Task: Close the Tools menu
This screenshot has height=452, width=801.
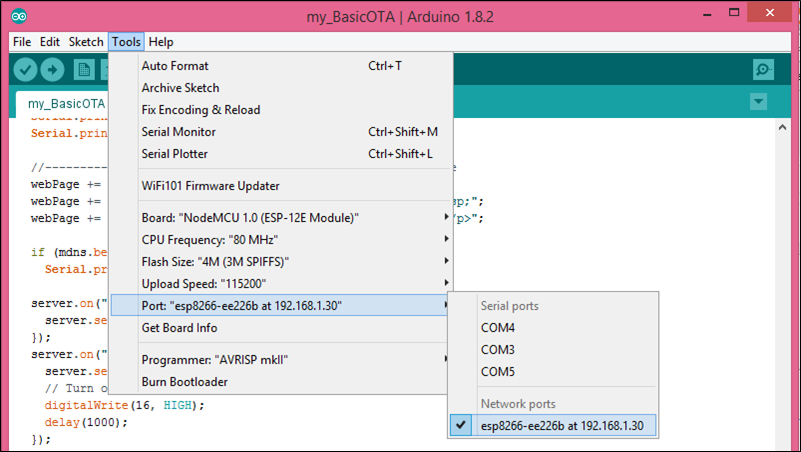Action: [126, 42]
